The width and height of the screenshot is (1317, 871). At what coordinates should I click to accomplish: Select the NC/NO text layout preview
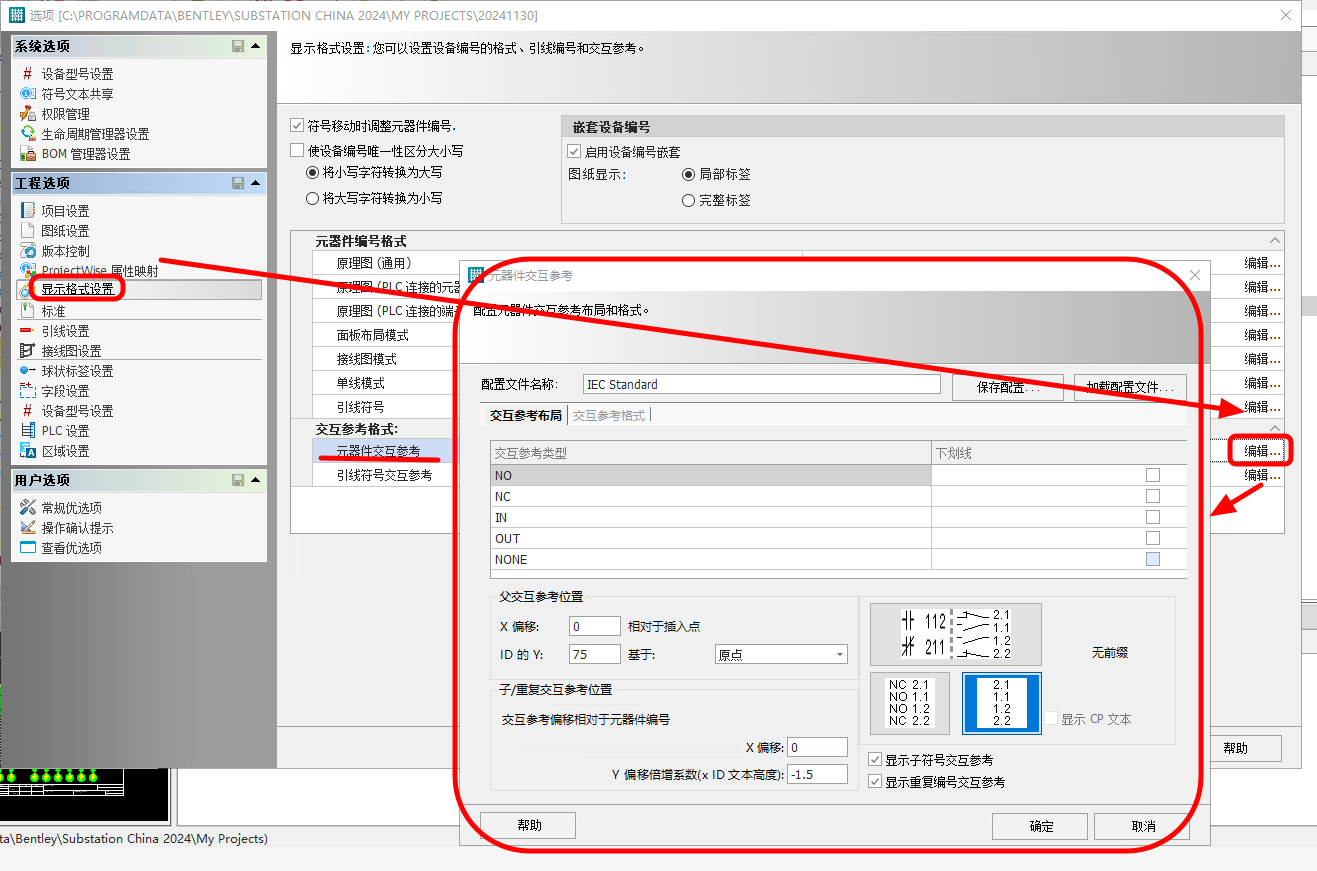(909, 704)
